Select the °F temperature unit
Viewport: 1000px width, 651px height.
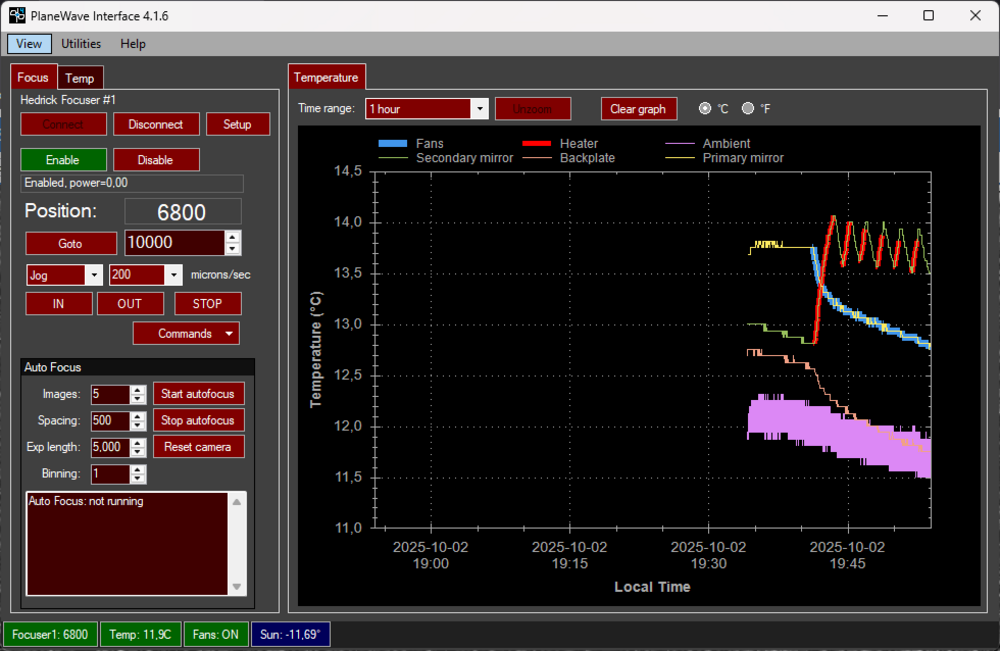pyautogui.click(x=747, y=108)
